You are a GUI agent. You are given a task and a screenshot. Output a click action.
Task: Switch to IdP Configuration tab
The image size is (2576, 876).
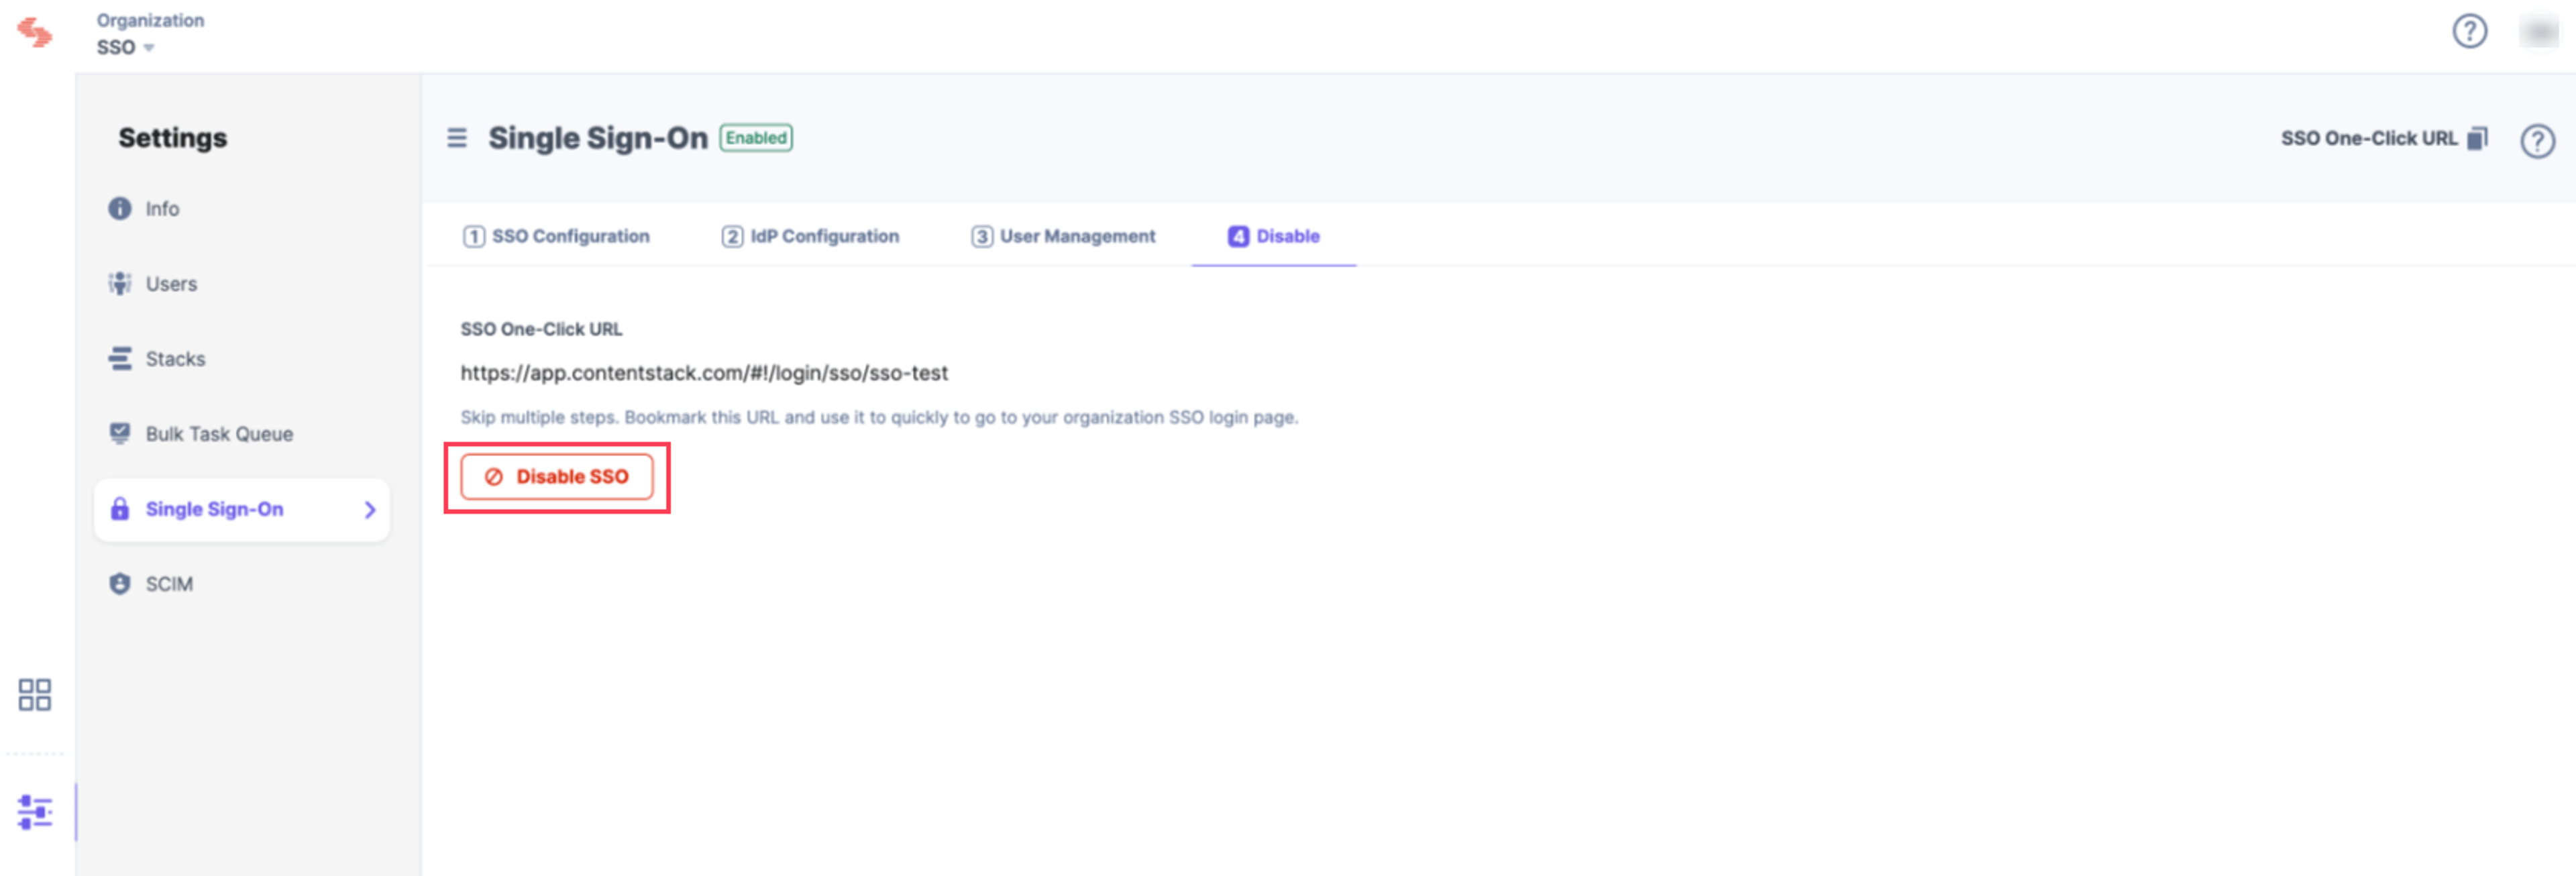[x=810, y=236]
